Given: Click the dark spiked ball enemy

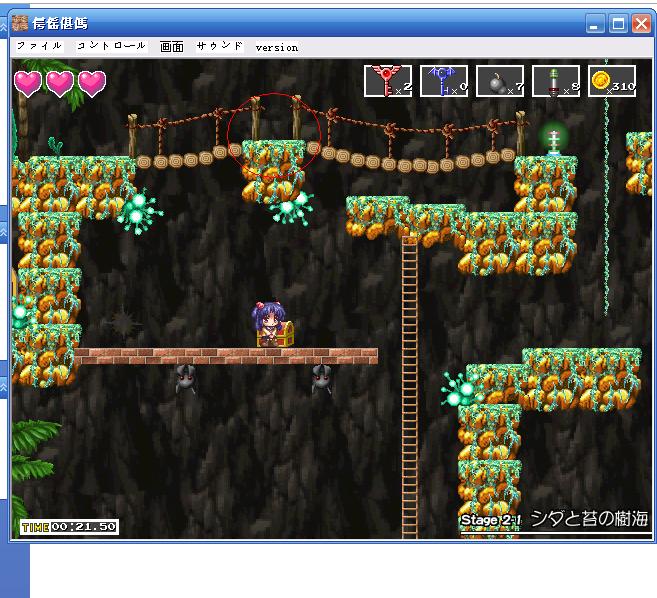Looking at the screenshot, I should click(x=123, y=323).
